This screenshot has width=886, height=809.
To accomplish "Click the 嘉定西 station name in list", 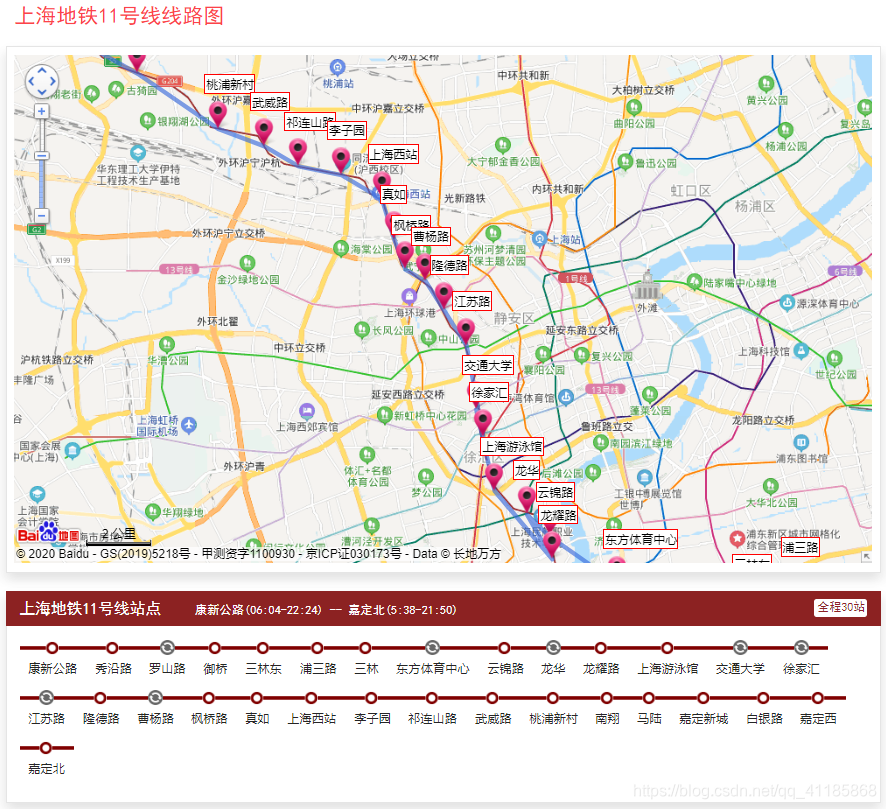I will pyautogui.click(x=818, y=719).
